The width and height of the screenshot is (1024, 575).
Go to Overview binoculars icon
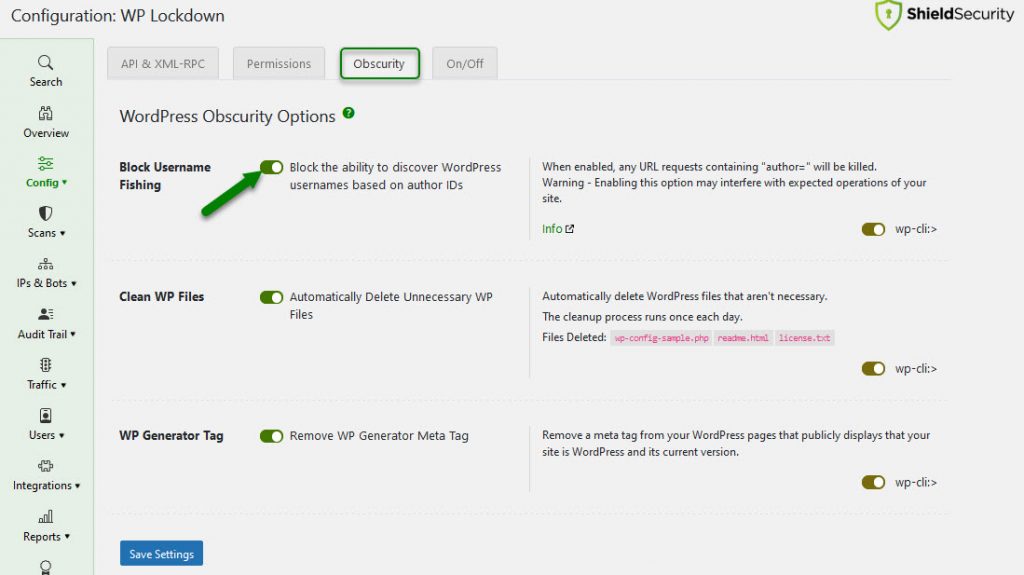click(45, 113)
